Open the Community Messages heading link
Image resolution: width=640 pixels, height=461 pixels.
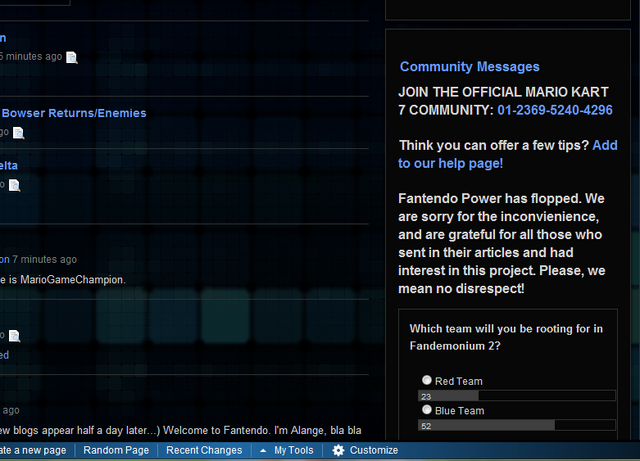pos(469,67)
